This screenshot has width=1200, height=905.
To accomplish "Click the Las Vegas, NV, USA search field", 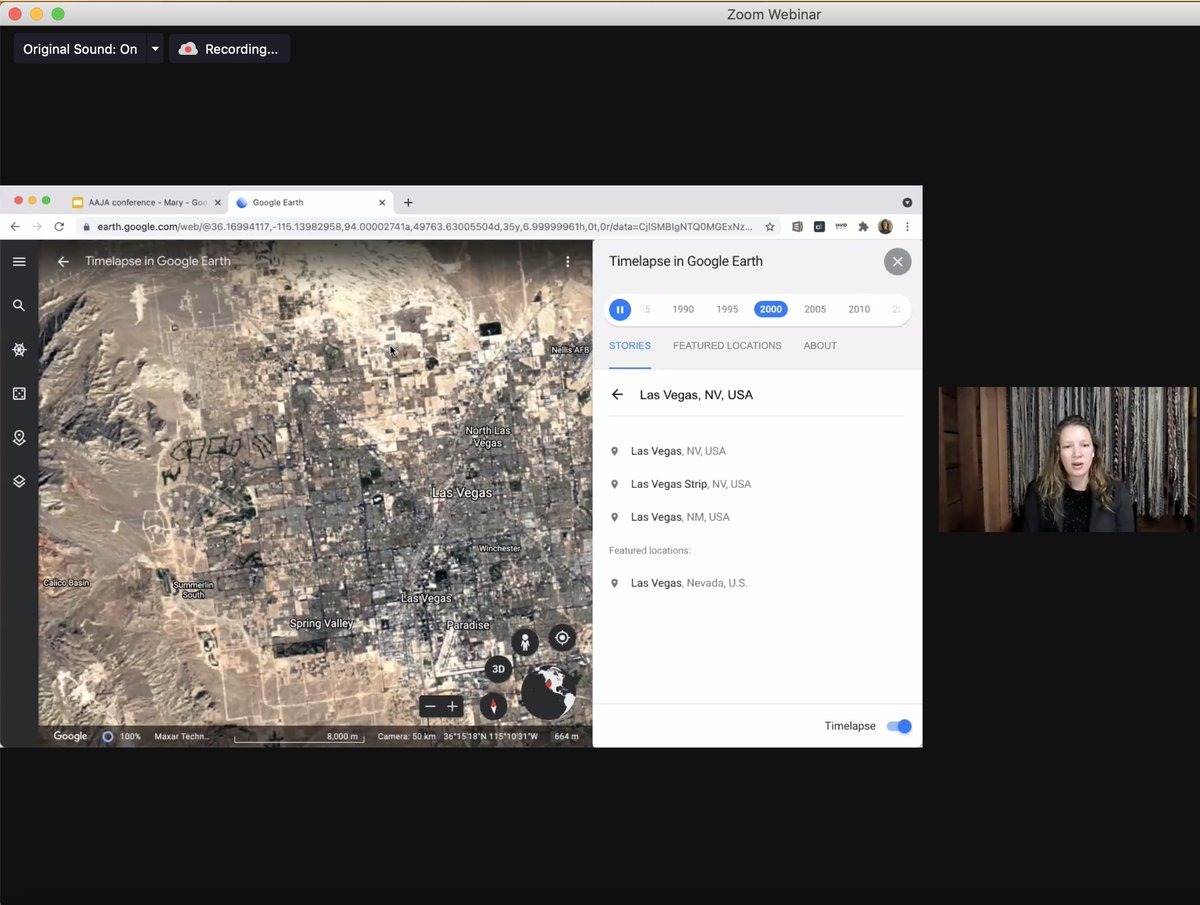I will 772,395.
